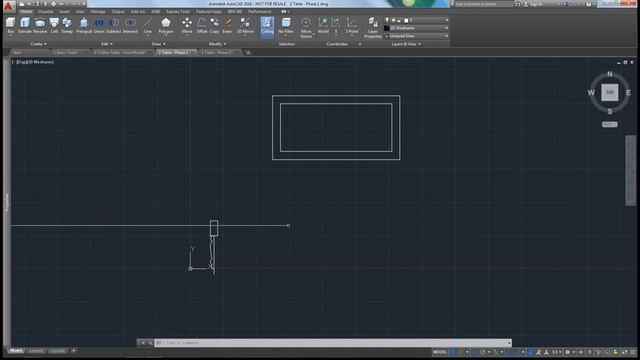This screenshot has height=360, width=640.
Task: Click the AutoCAD application menu logo
Action: point(9,6)
